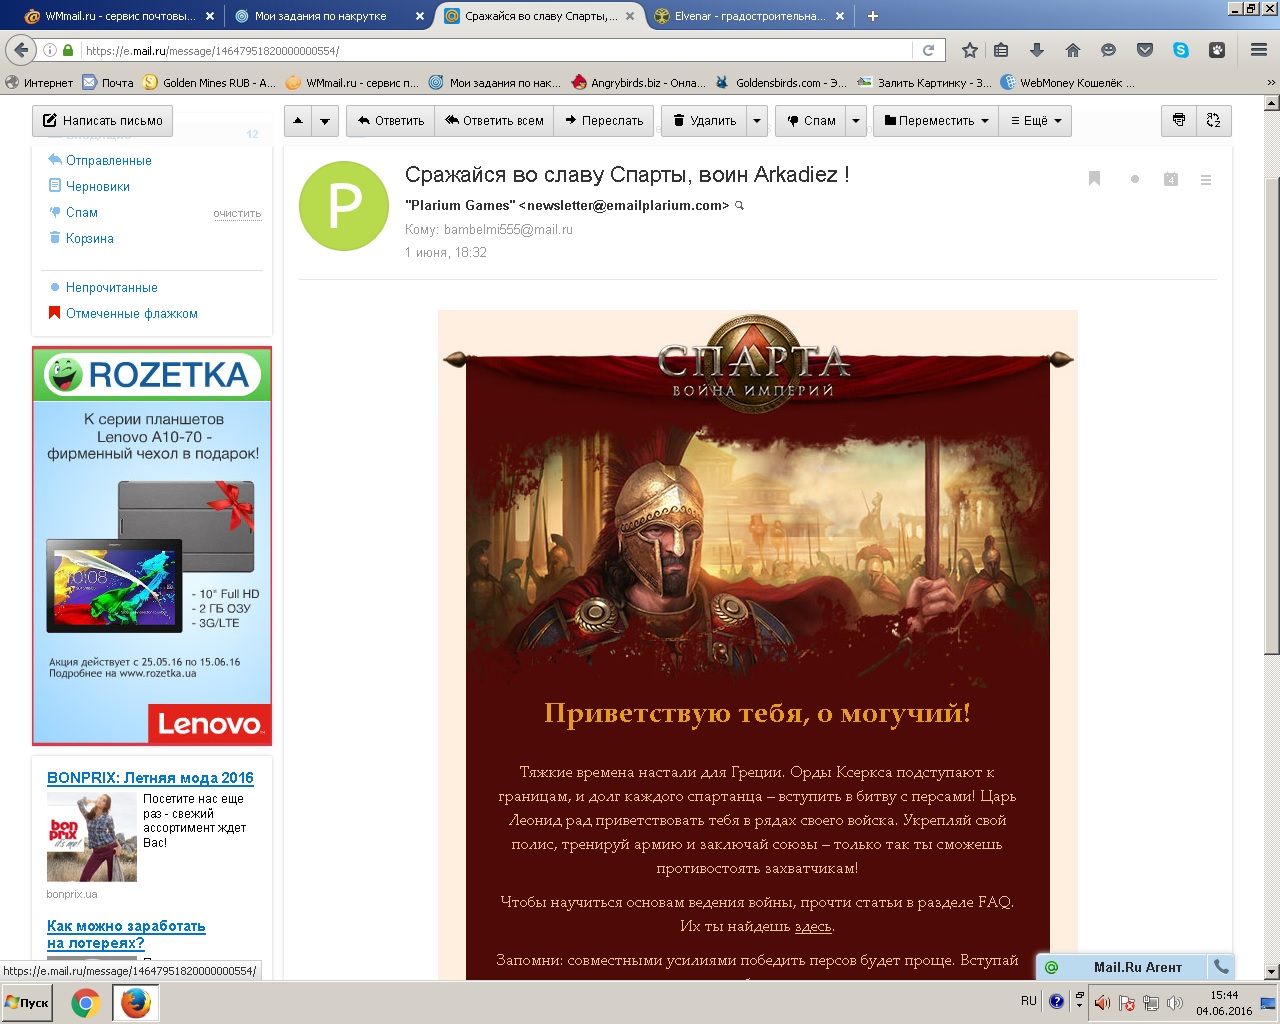Open the Черновики folder

click(97, 186)
